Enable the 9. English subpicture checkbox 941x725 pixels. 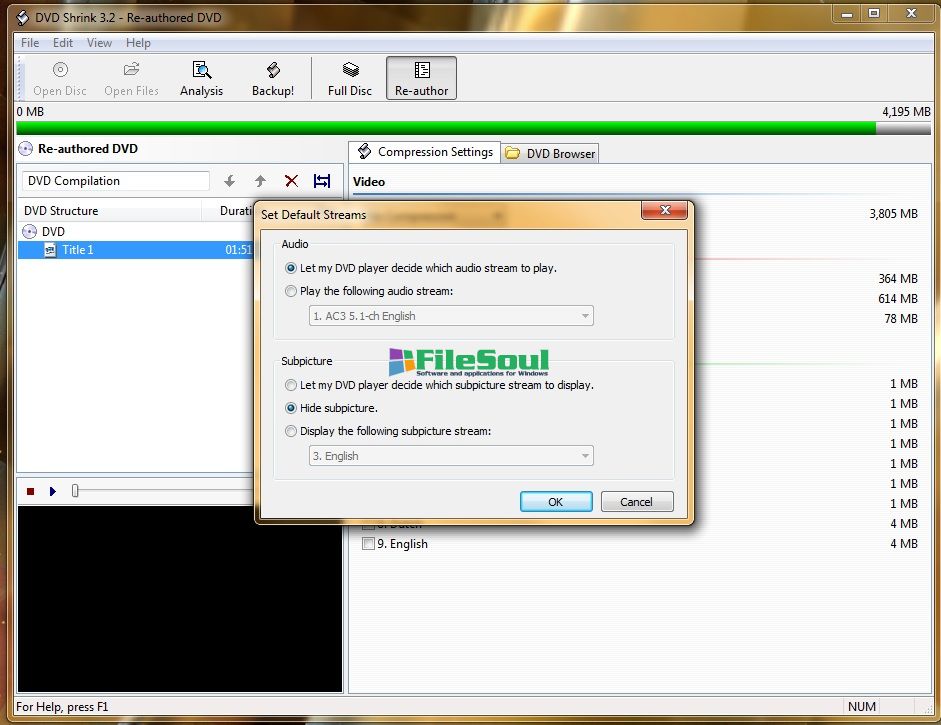coord(368,544)
